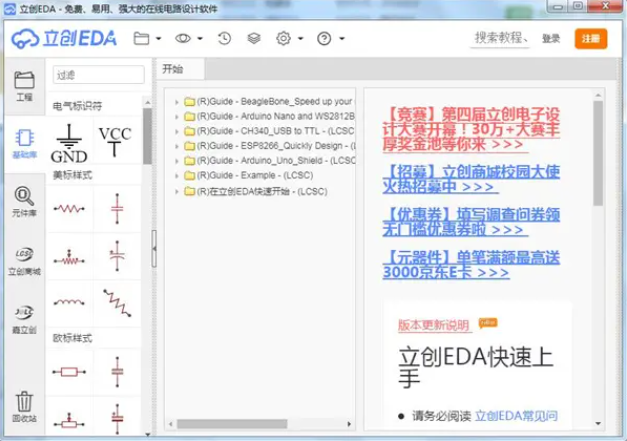
Task: Switch to the 开始 tab
Action: [x=180, y=69]
